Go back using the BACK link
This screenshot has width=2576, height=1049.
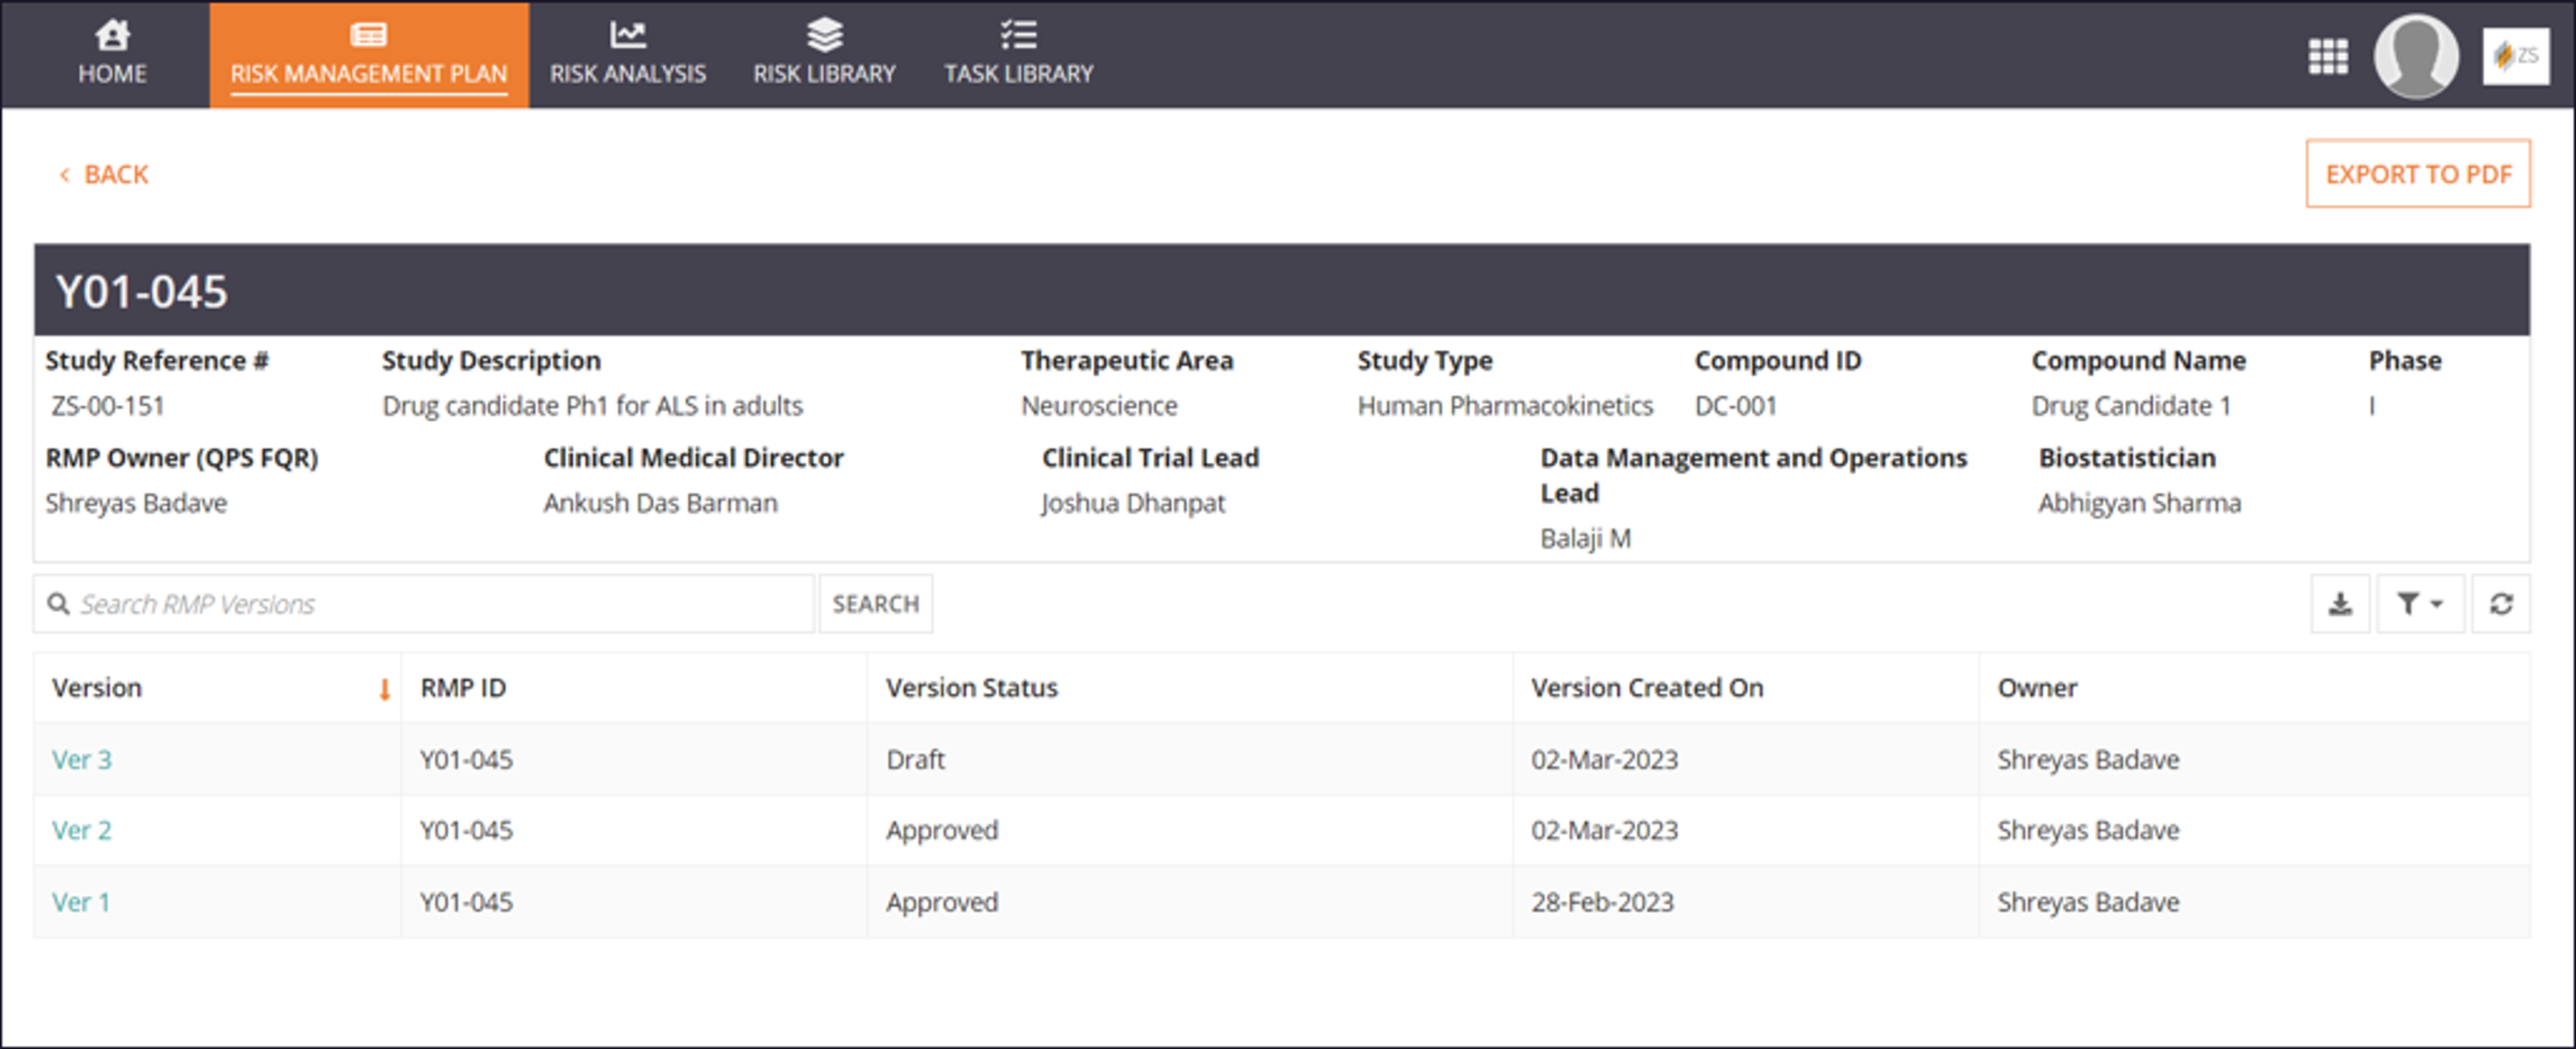pos(104,175)
